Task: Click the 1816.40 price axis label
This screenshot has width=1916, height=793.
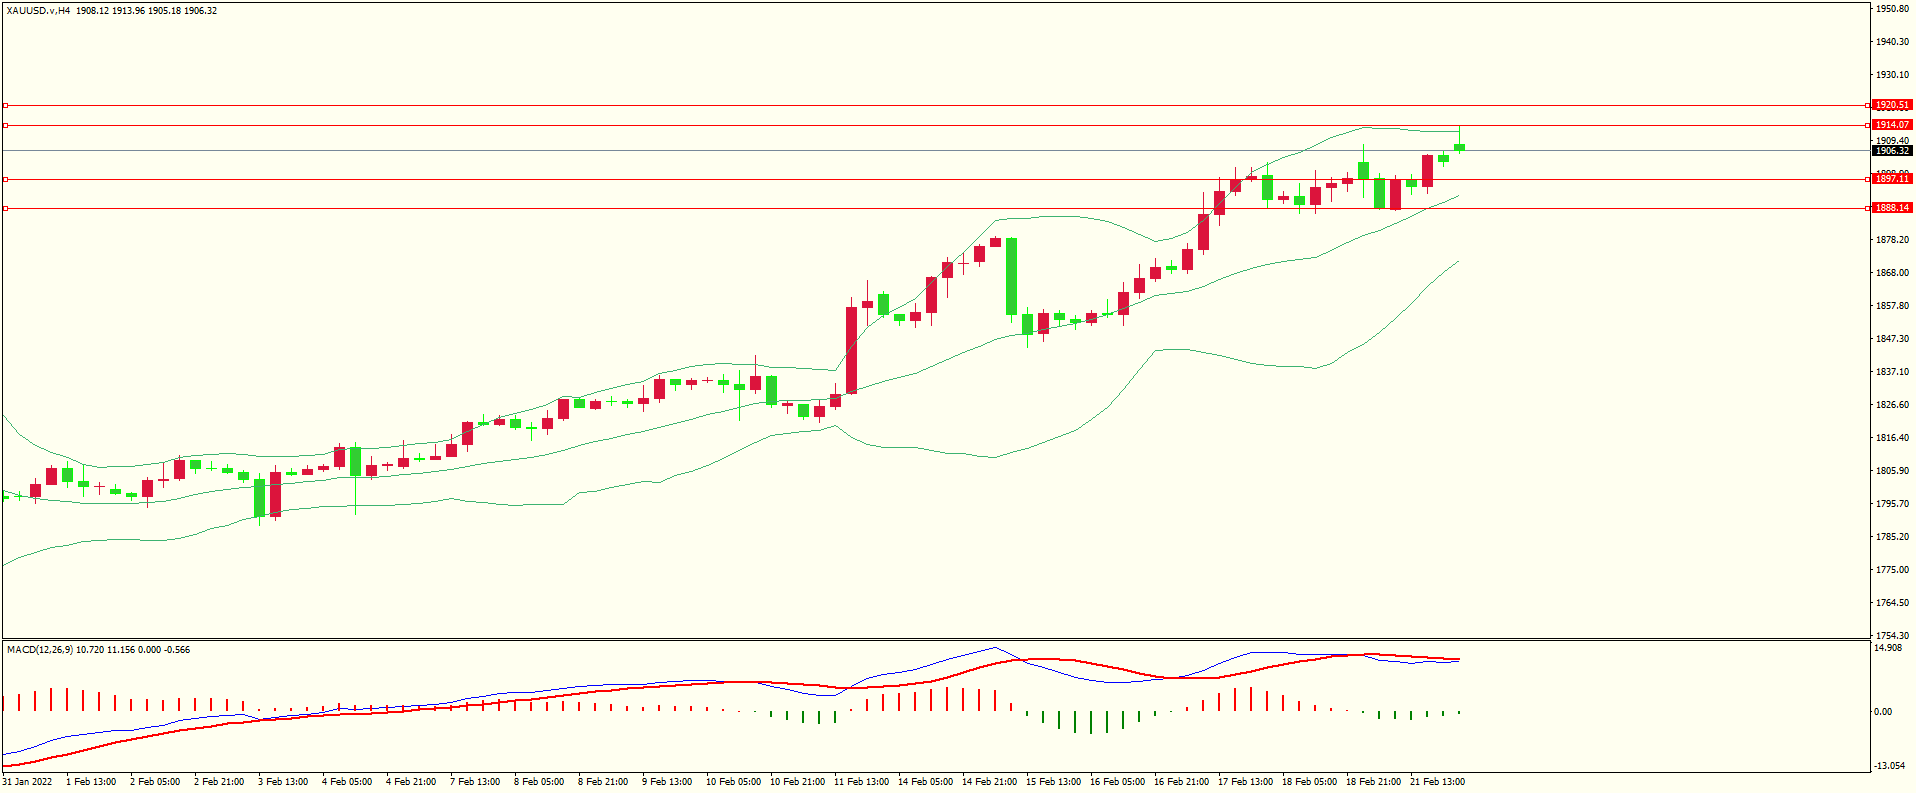Action: pyautogui.click(x=1892, y=438)
